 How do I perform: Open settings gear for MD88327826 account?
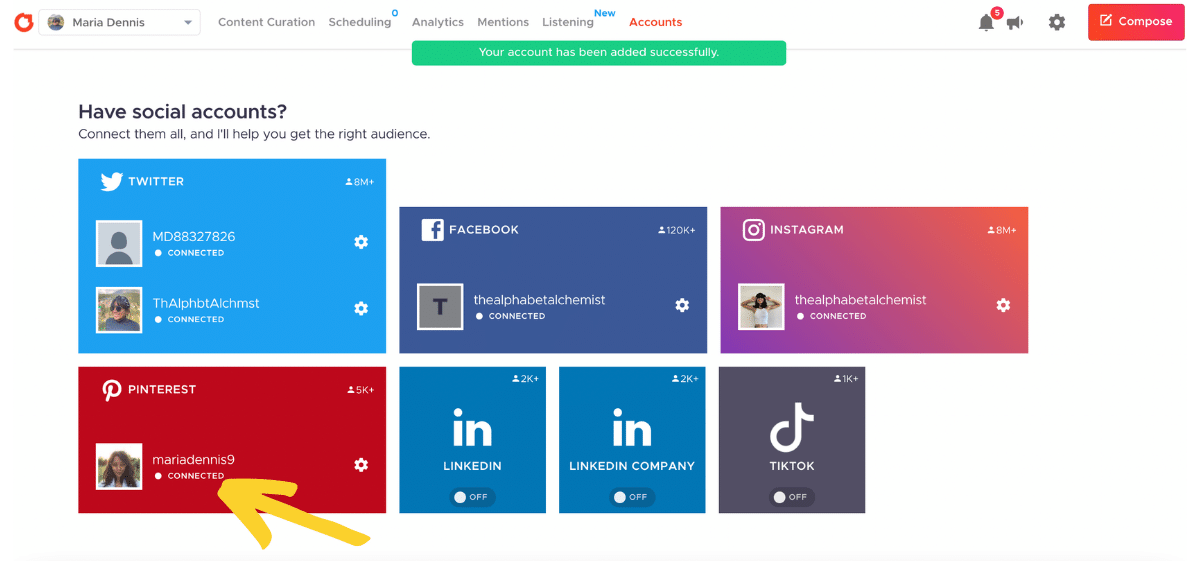pyautogui.click(x=361, y=242)
